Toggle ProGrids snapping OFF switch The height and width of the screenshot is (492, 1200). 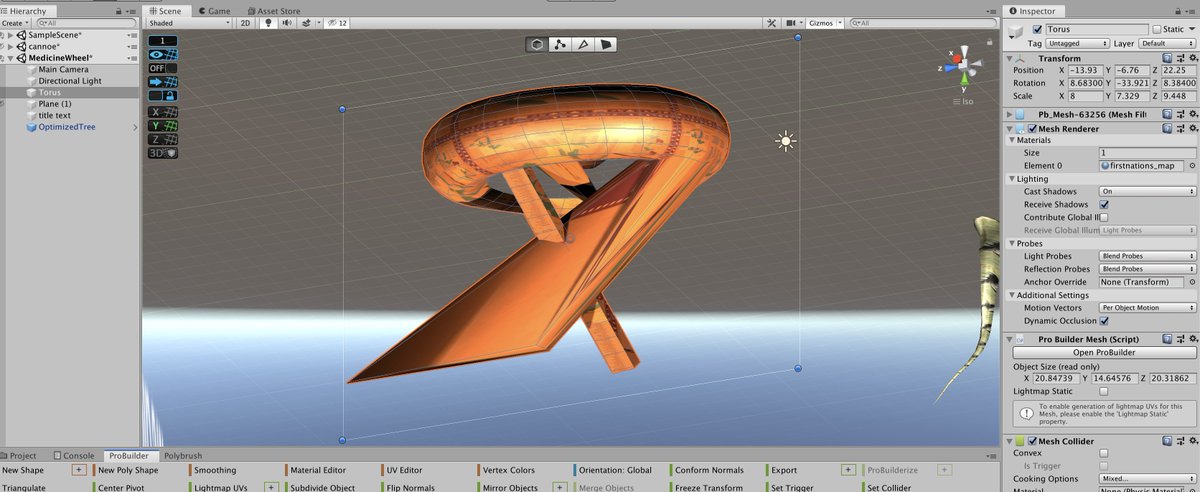pos(163,68)
